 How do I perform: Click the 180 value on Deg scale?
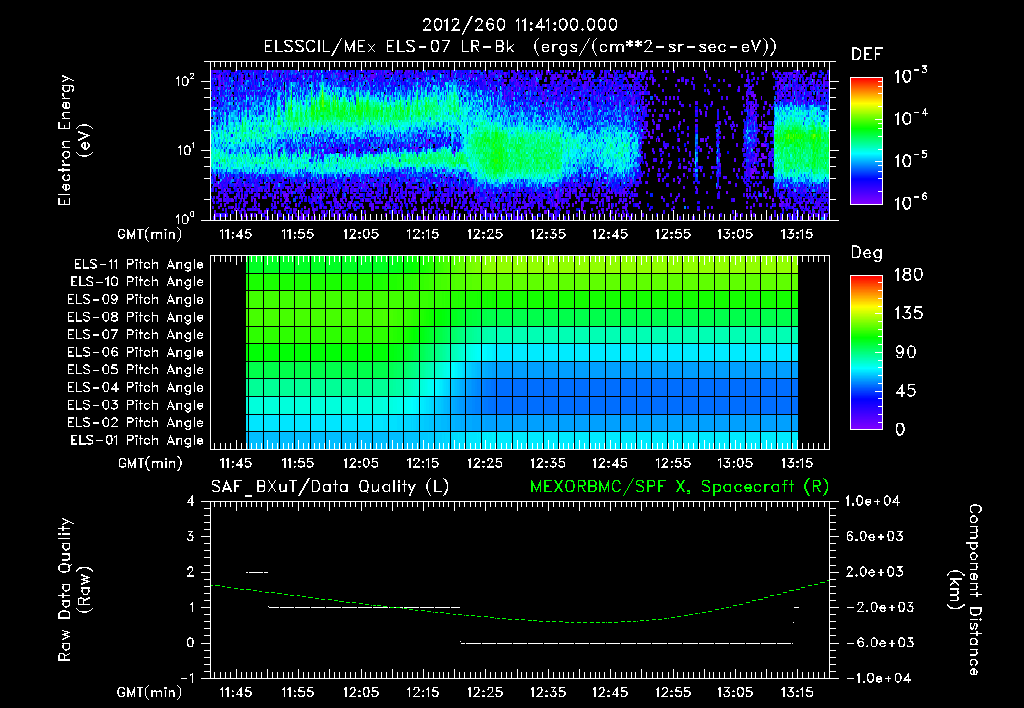click(908, 275)
